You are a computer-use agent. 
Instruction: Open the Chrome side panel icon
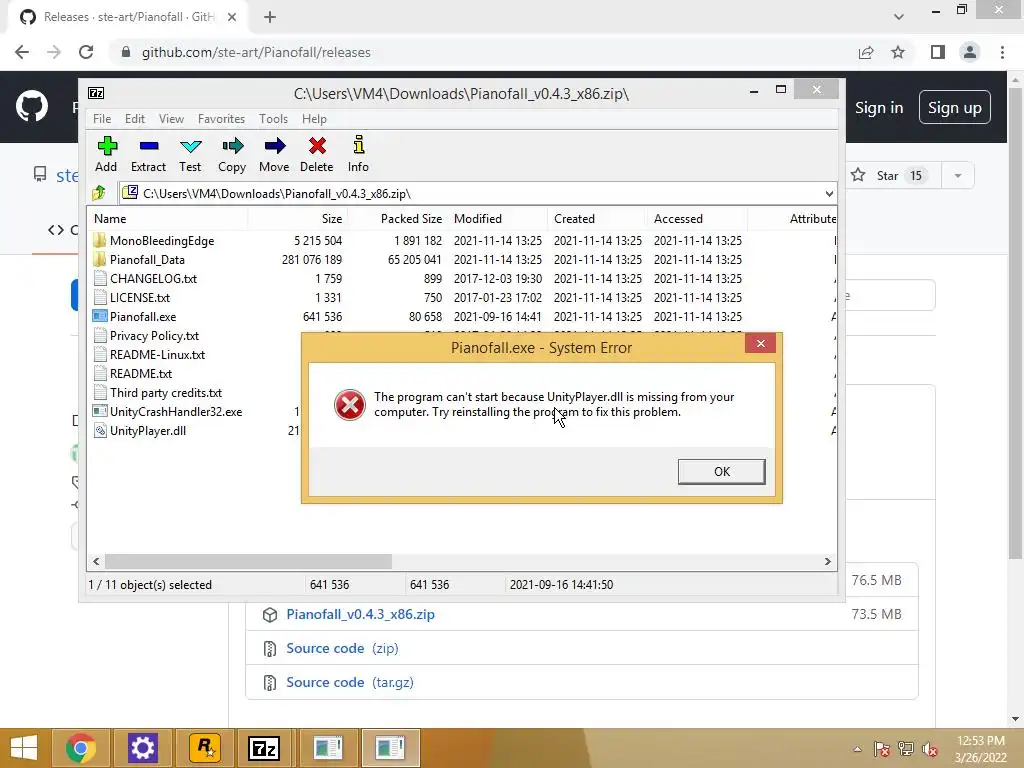coord(938,52)
